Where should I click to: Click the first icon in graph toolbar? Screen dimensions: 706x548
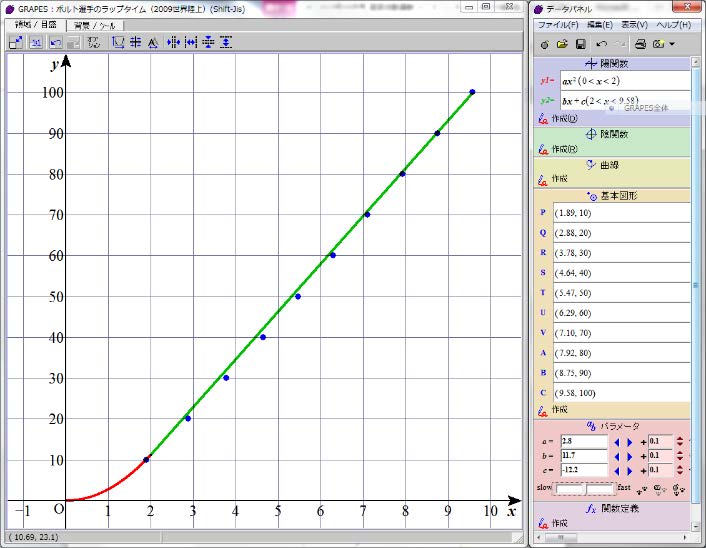16,42
